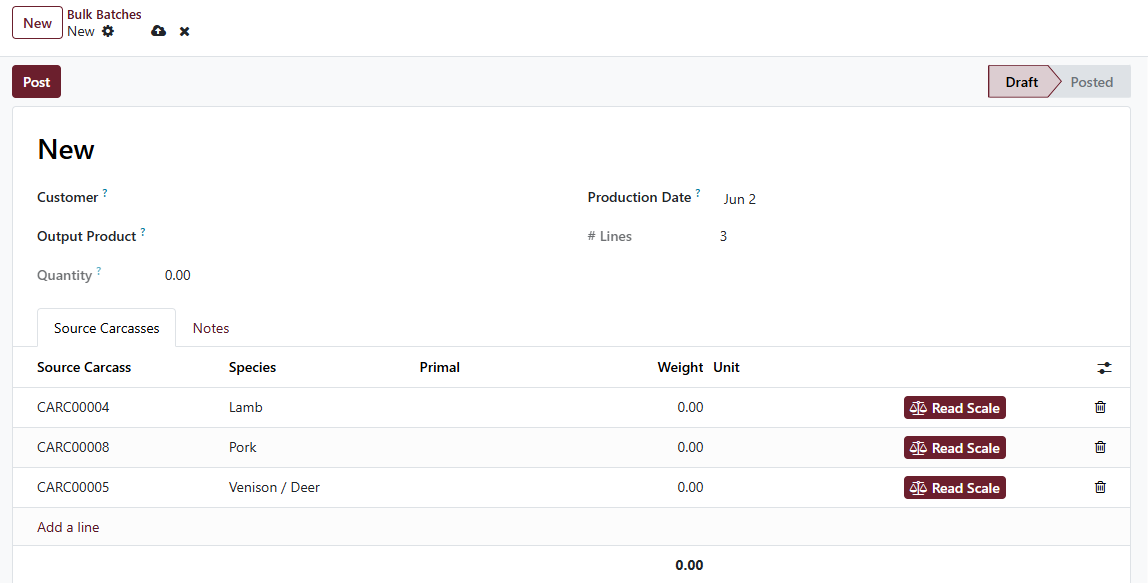Screen dimensions: 1148x583
Task: Sort by Source Carcass column
Action: click(x=84, y=368)
